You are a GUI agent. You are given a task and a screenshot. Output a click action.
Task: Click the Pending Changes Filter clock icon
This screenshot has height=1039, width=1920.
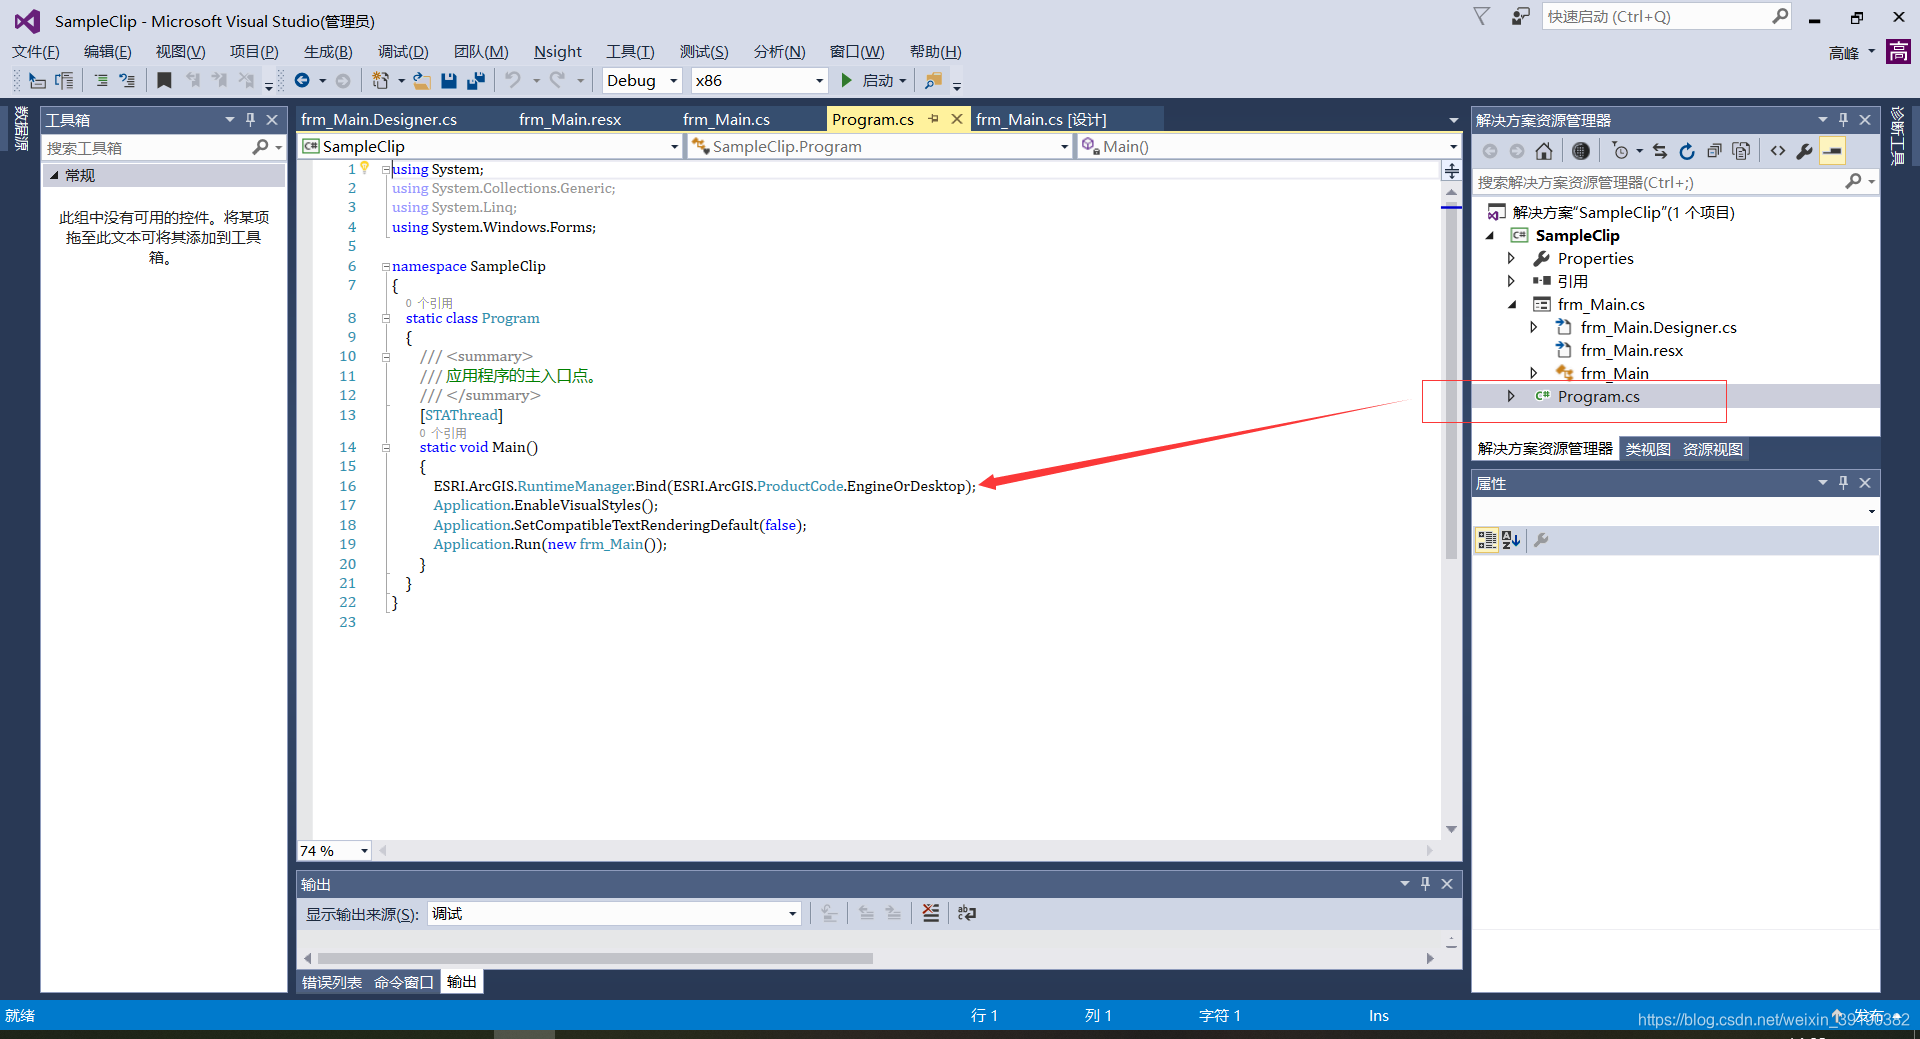[x=1620, y=151]
